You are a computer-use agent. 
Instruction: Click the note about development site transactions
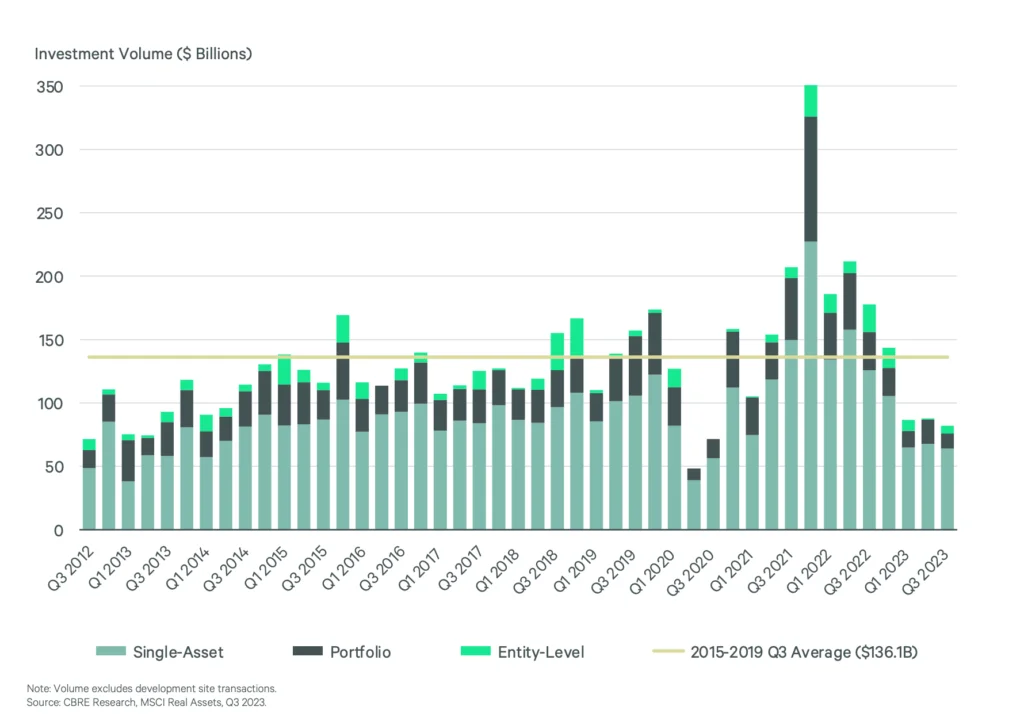click(152, 689)
